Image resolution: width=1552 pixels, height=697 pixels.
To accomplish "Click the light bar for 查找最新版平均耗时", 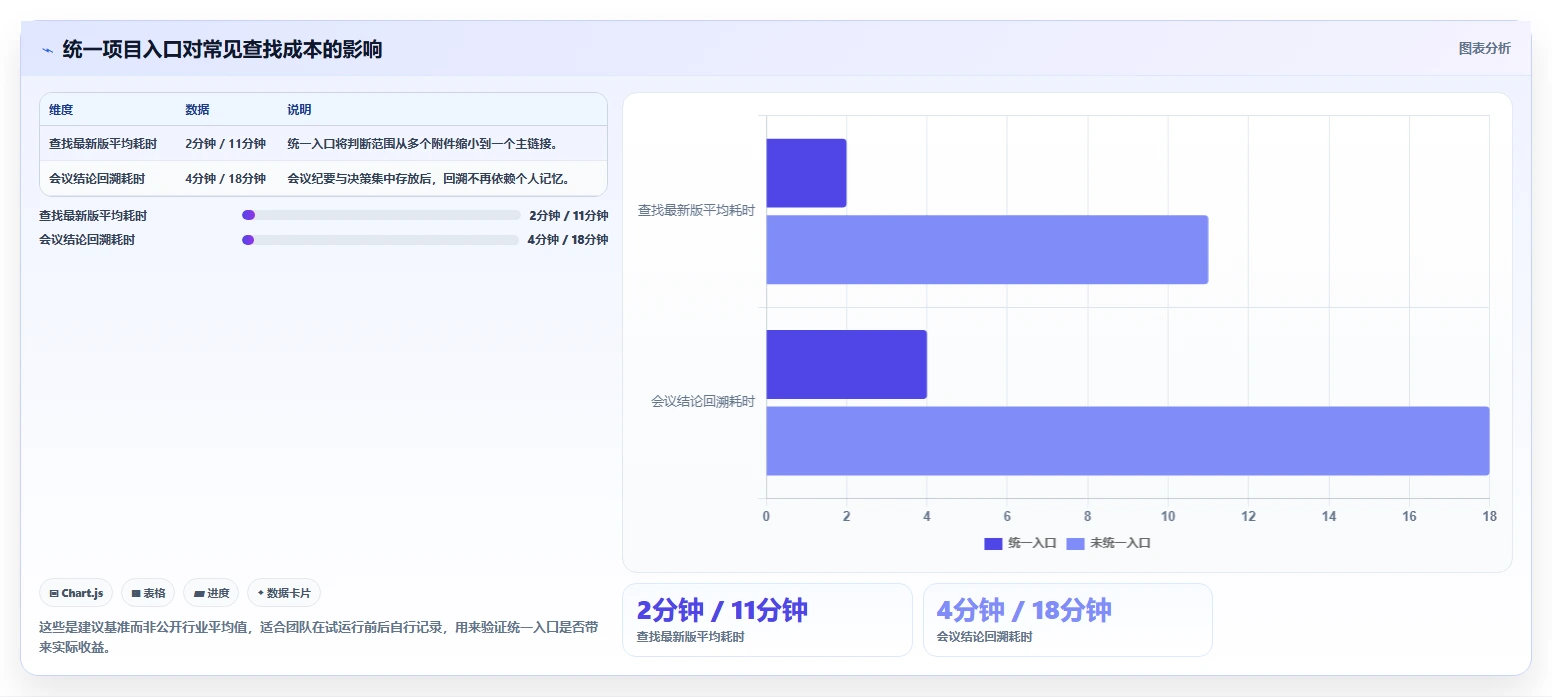I will point(987,249).
